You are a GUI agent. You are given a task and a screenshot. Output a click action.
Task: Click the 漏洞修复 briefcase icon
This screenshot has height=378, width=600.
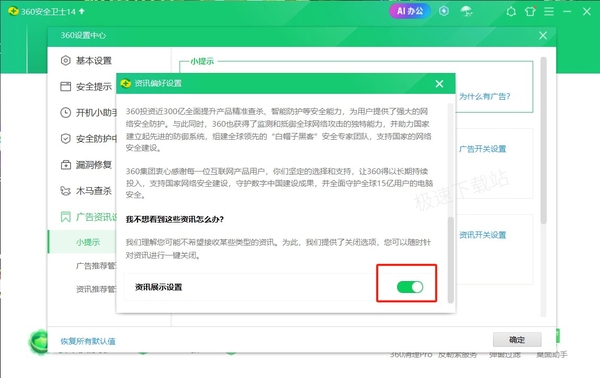pos(66,165)
